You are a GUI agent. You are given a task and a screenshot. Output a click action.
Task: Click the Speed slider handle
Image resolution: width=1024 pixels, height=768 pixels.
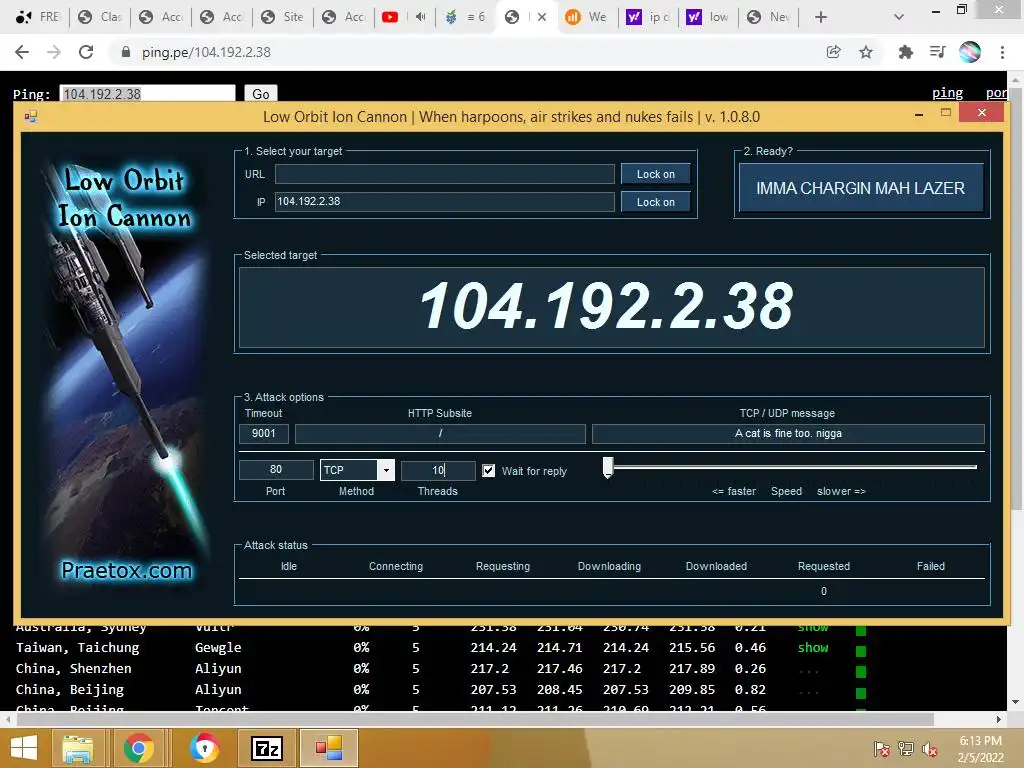pyautogui.click(x=608, y=467)
